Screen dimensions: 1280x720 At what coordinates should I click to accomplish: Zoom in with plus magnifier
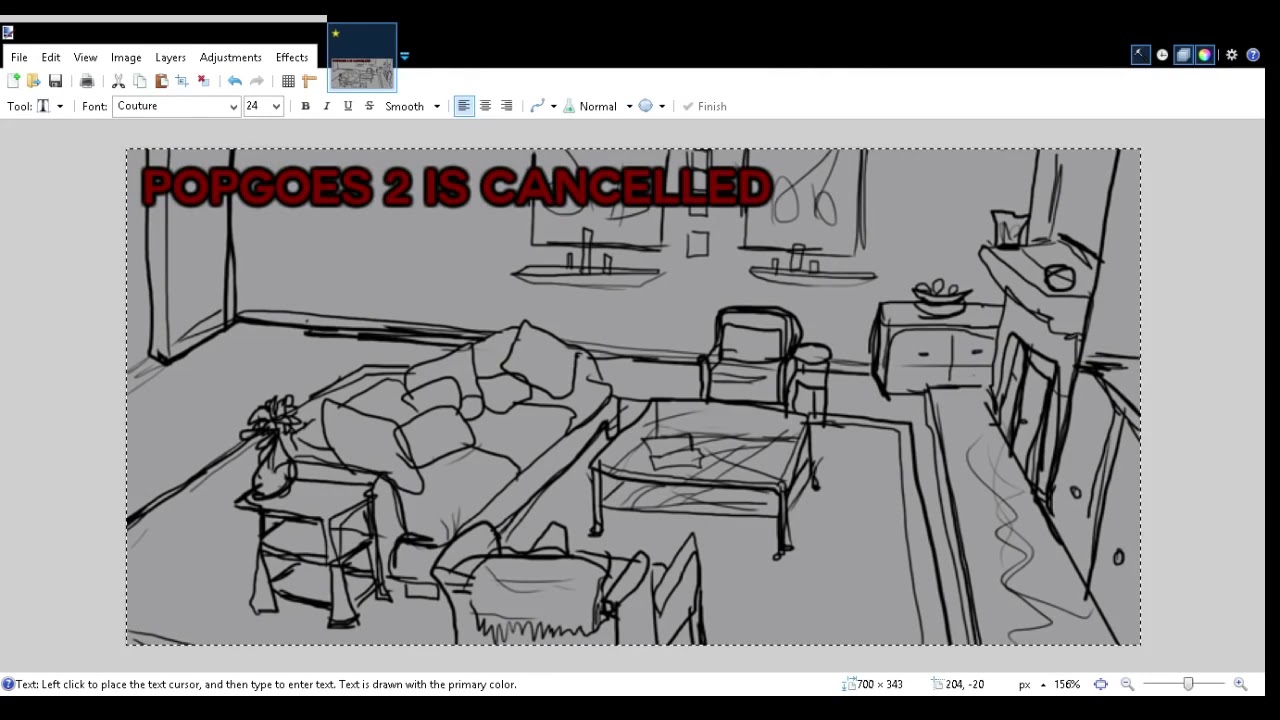1240,685
